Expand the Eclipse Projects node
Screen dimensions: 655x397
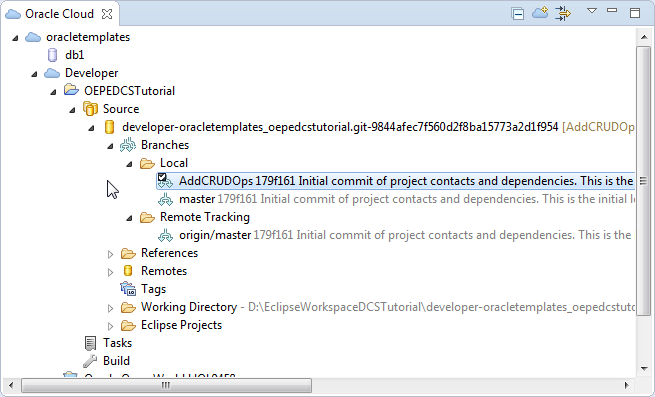110,326
